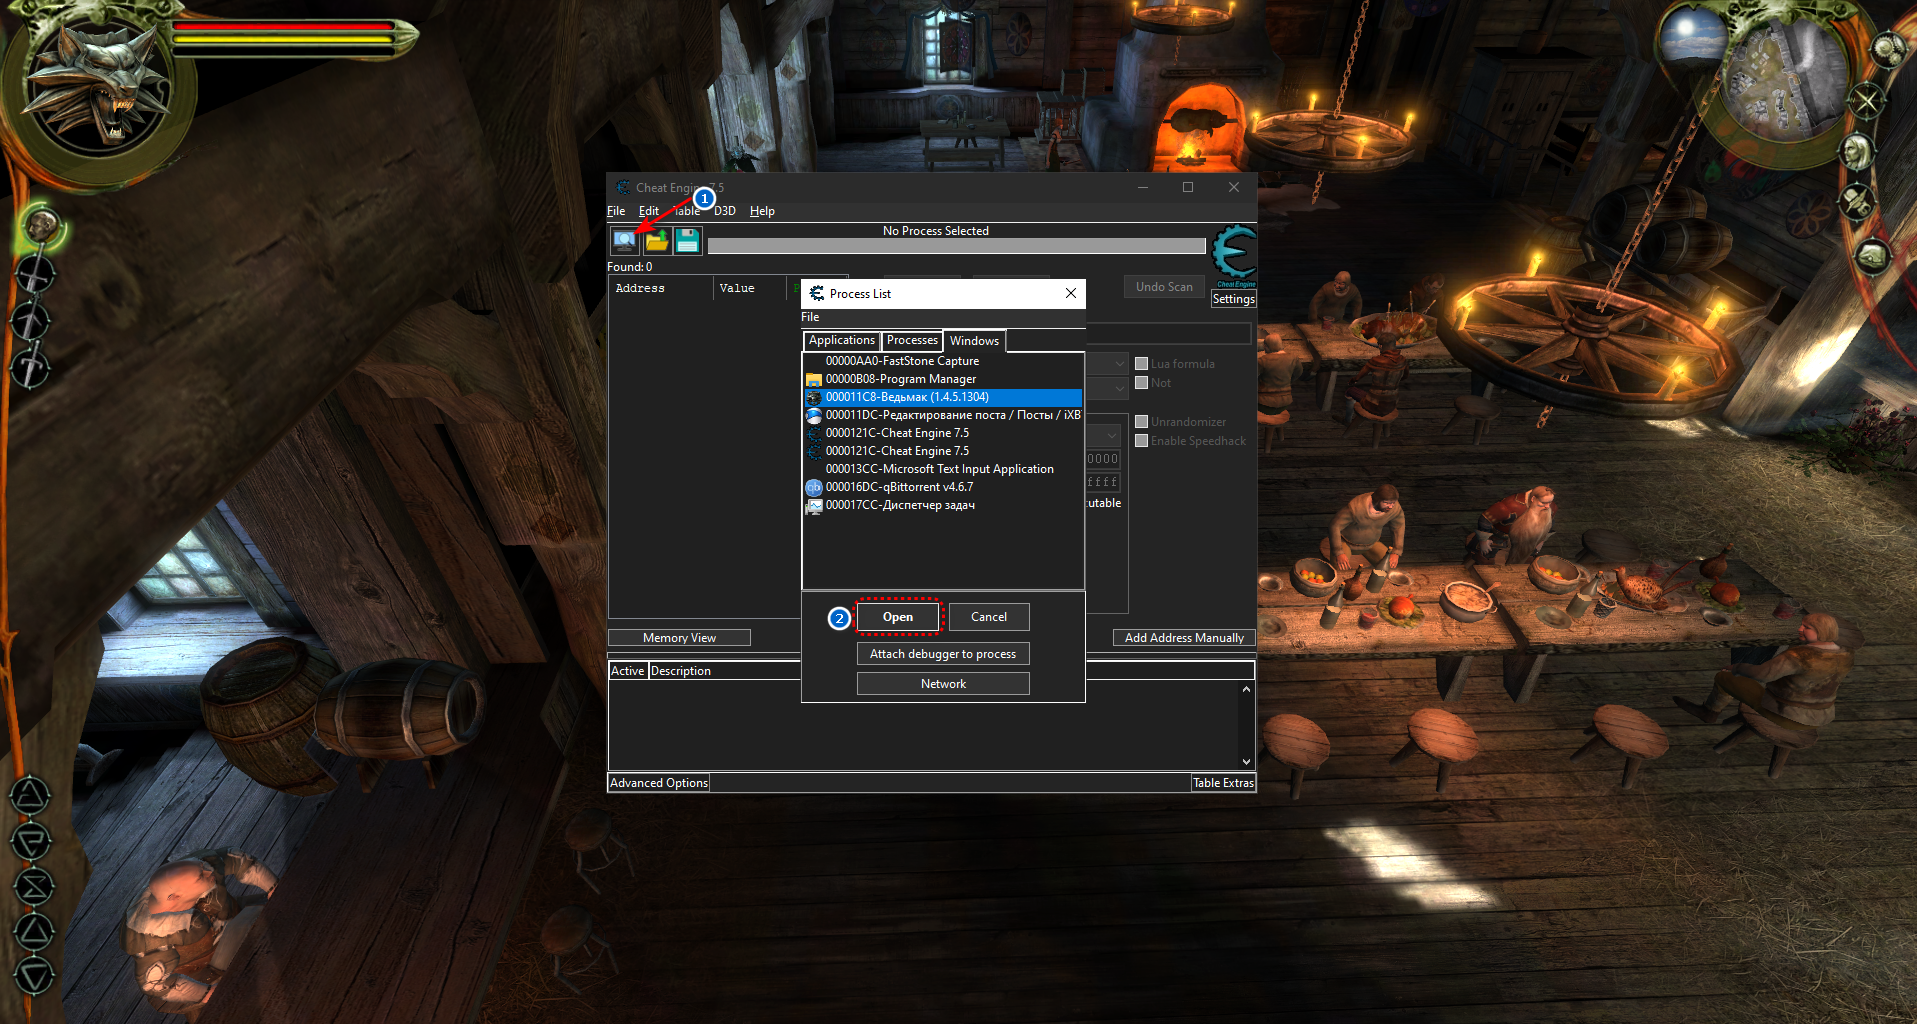This screenshot has height=1024, width=1917.
Task: Click the open process computer icon
Action: (624, 240)
